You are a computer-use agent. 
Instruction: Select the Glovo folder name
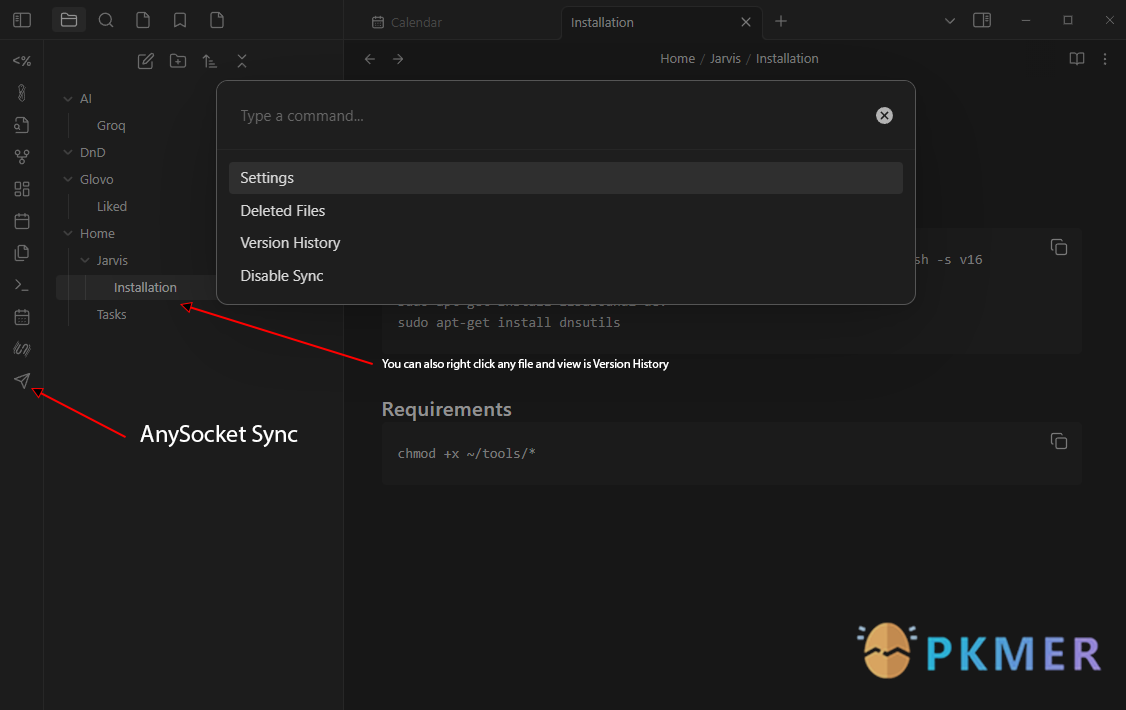(96, 179)
